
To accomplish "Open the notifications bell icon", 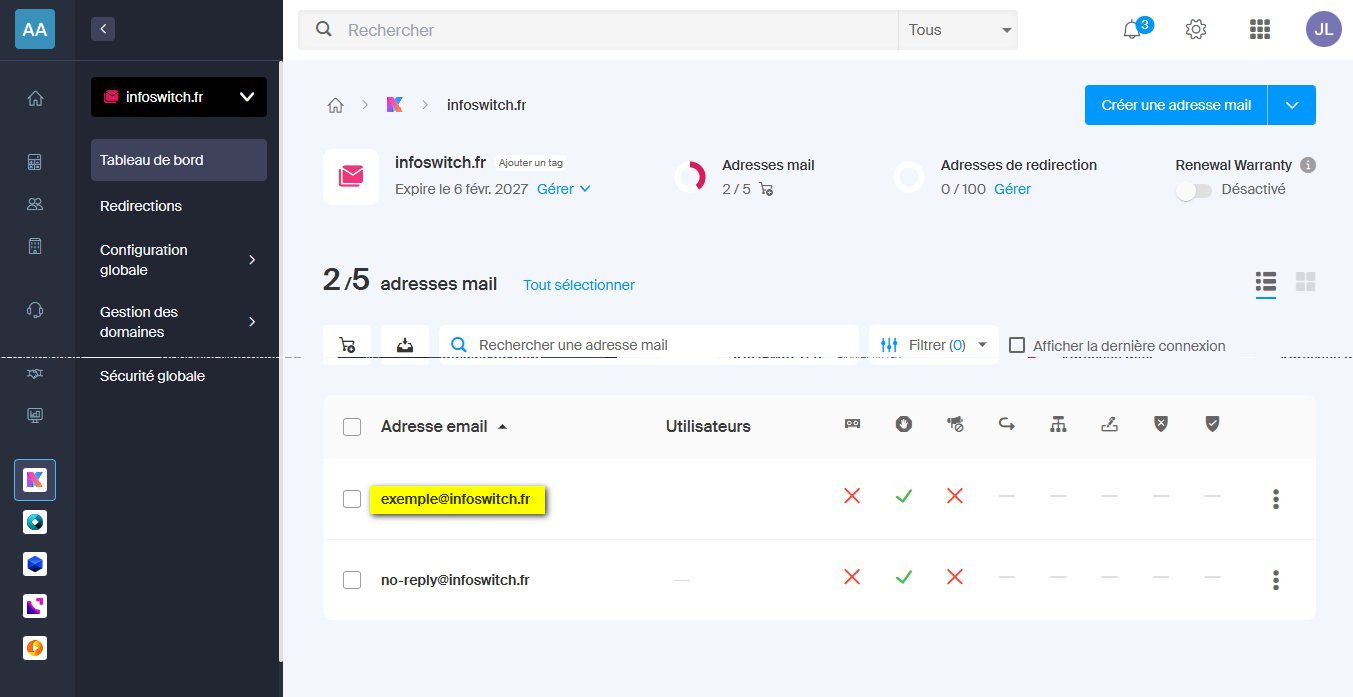I will point(1131,29).
